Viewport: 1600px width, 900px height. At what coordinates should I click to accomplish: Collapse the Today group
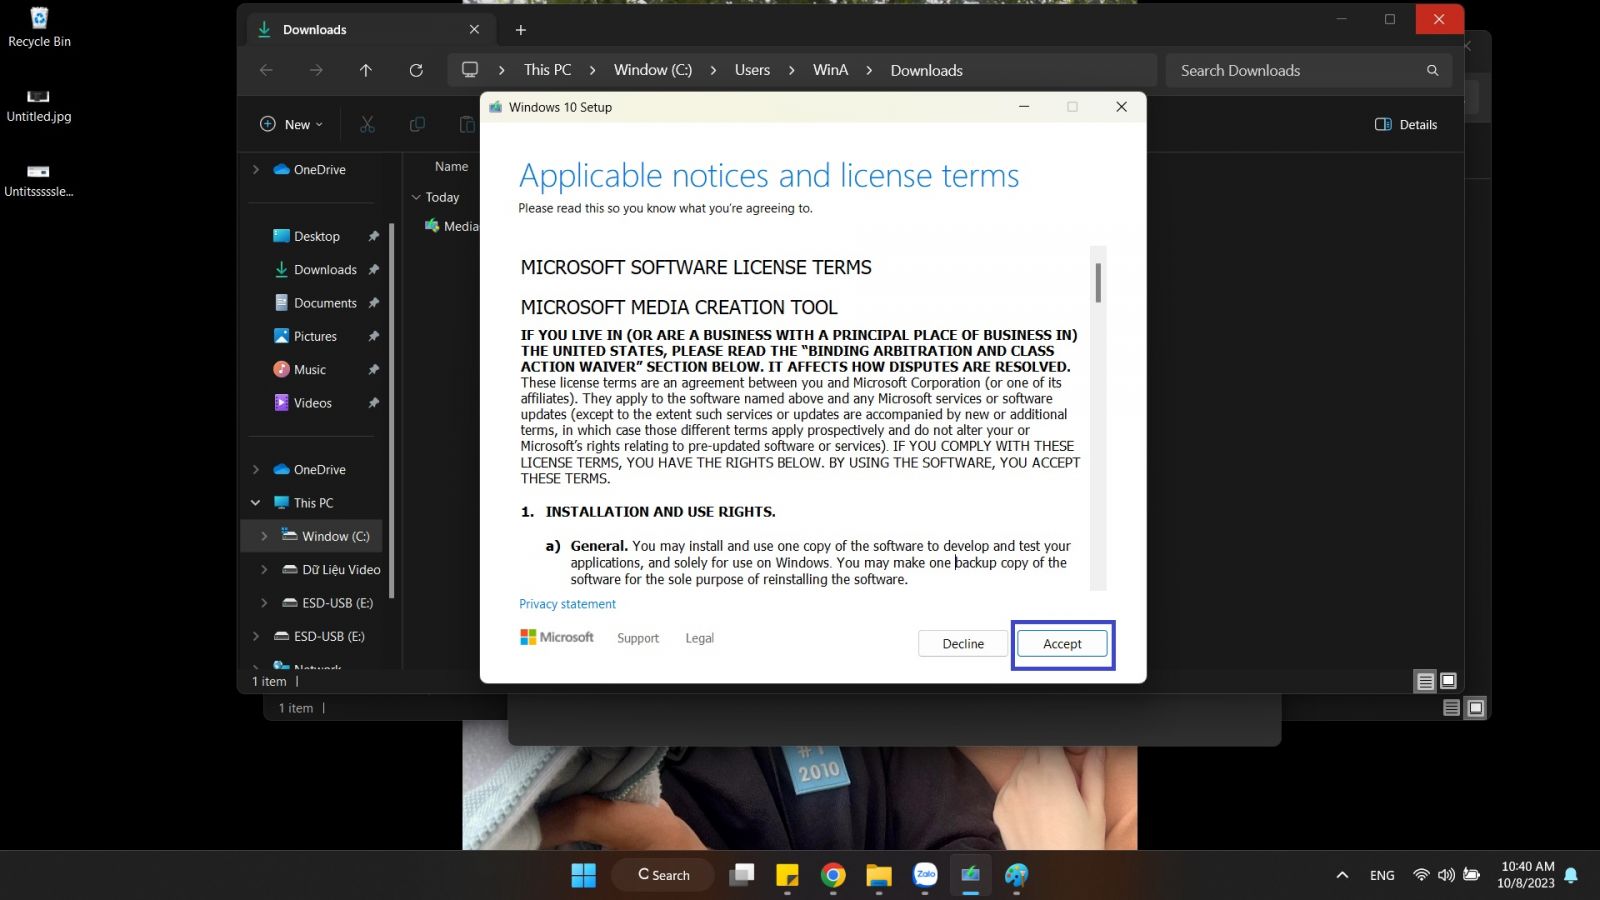(x=416, y=197)
